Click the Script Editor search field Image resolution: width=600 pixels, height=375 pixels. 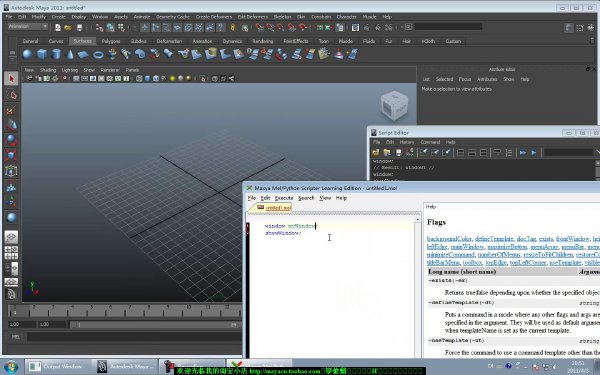(x=568, y=153)
